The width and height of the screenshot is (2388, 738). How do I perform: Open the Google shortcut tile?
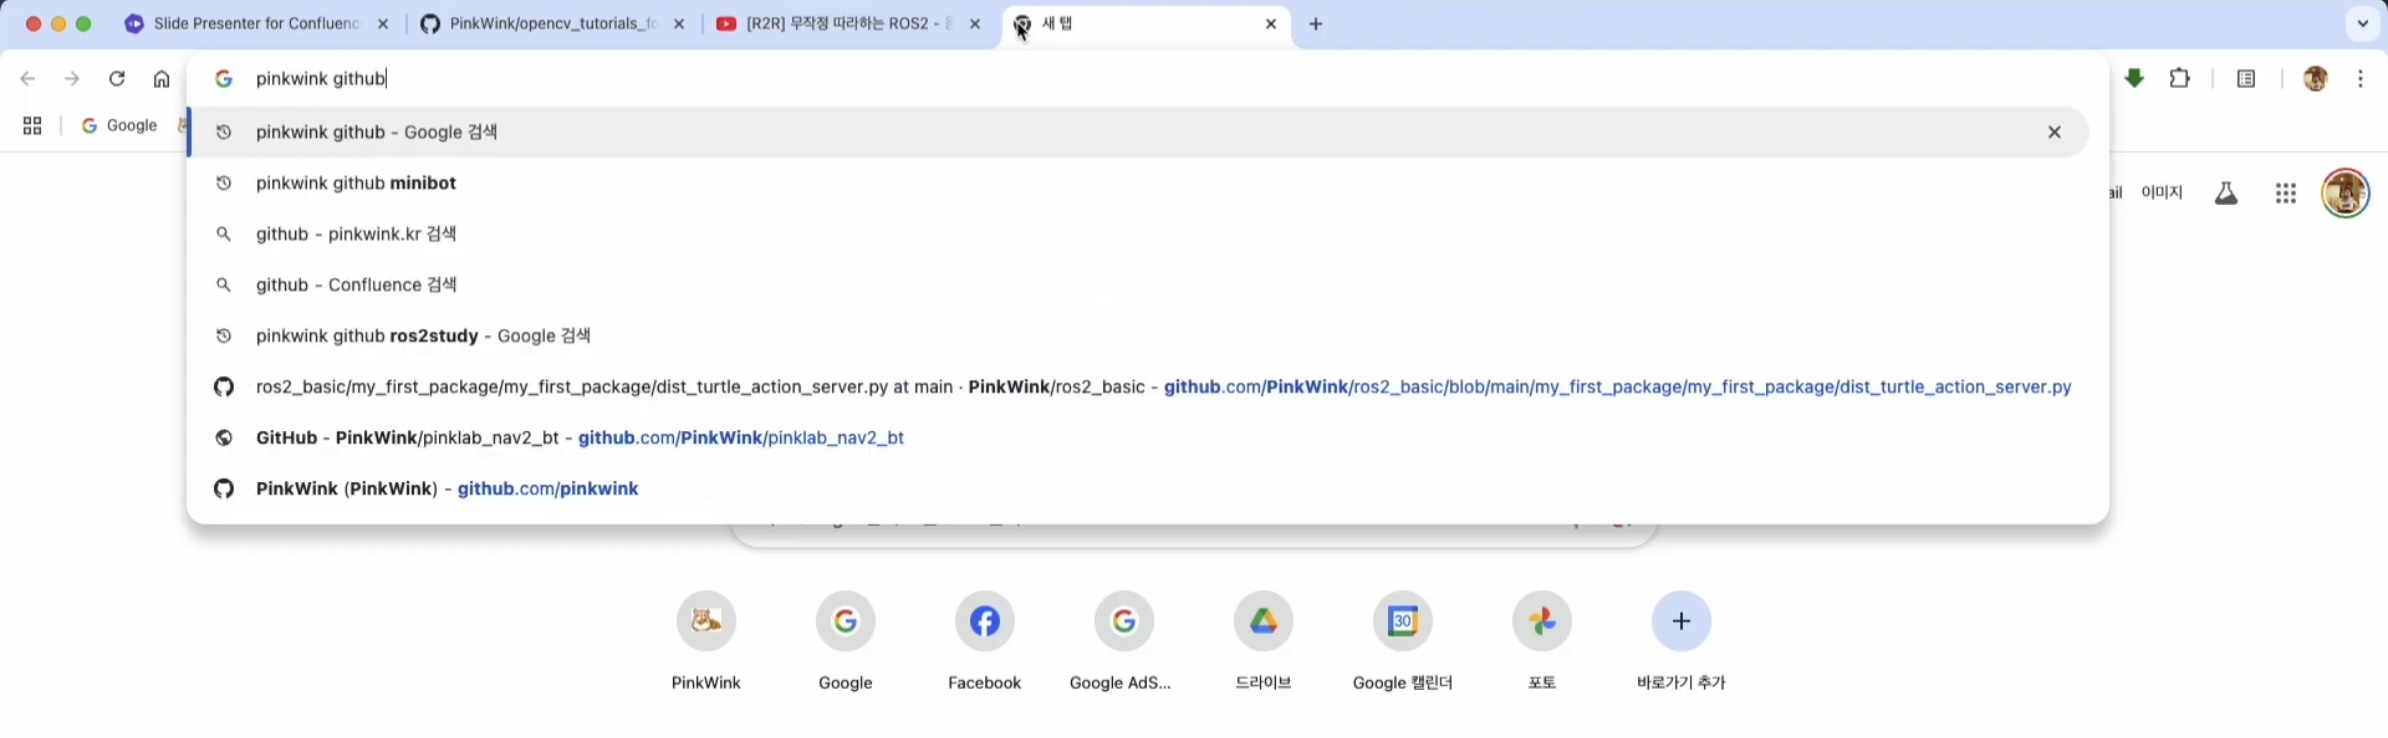tap(845, 640)
